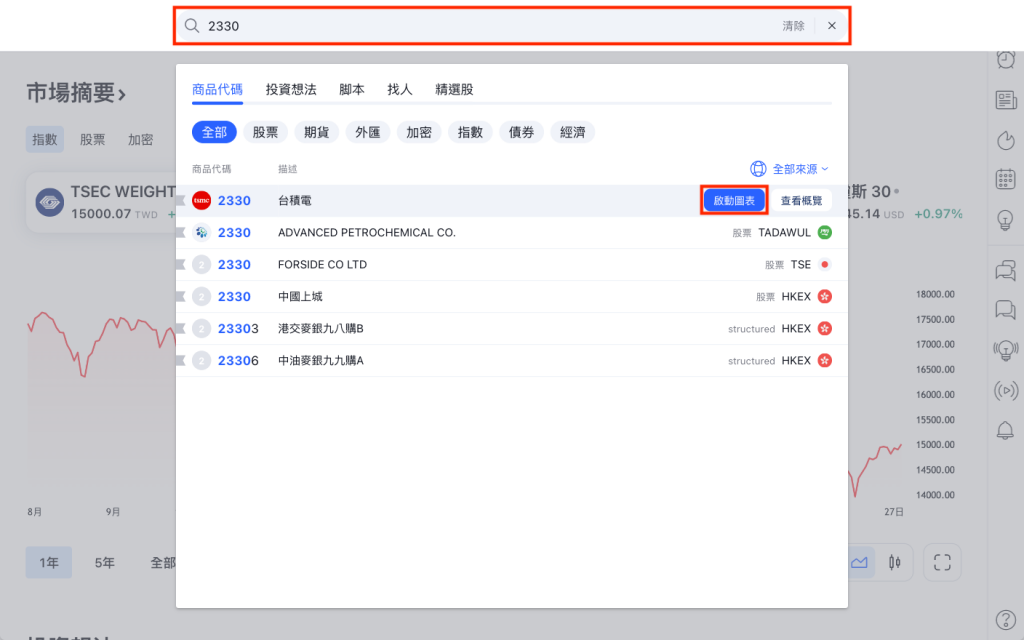Open the private chat bubble sidebar icon

1006,310
